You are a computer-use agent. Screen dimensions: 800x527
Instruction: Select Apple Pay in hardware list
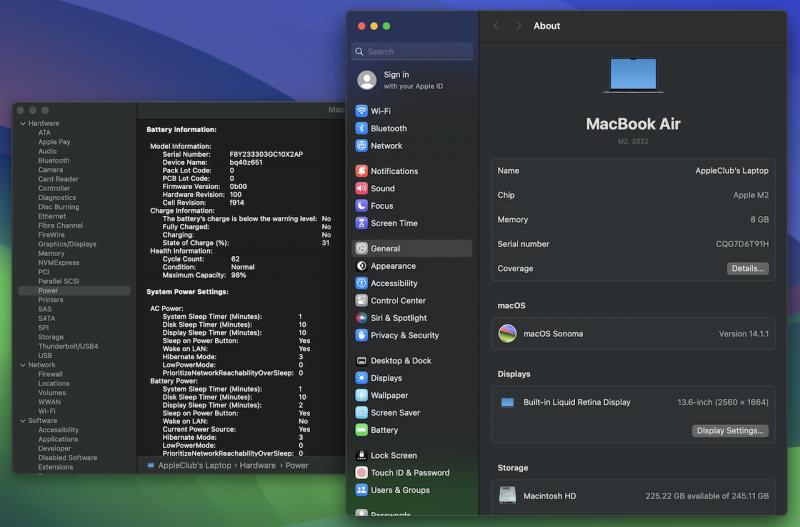pos(54,142)
